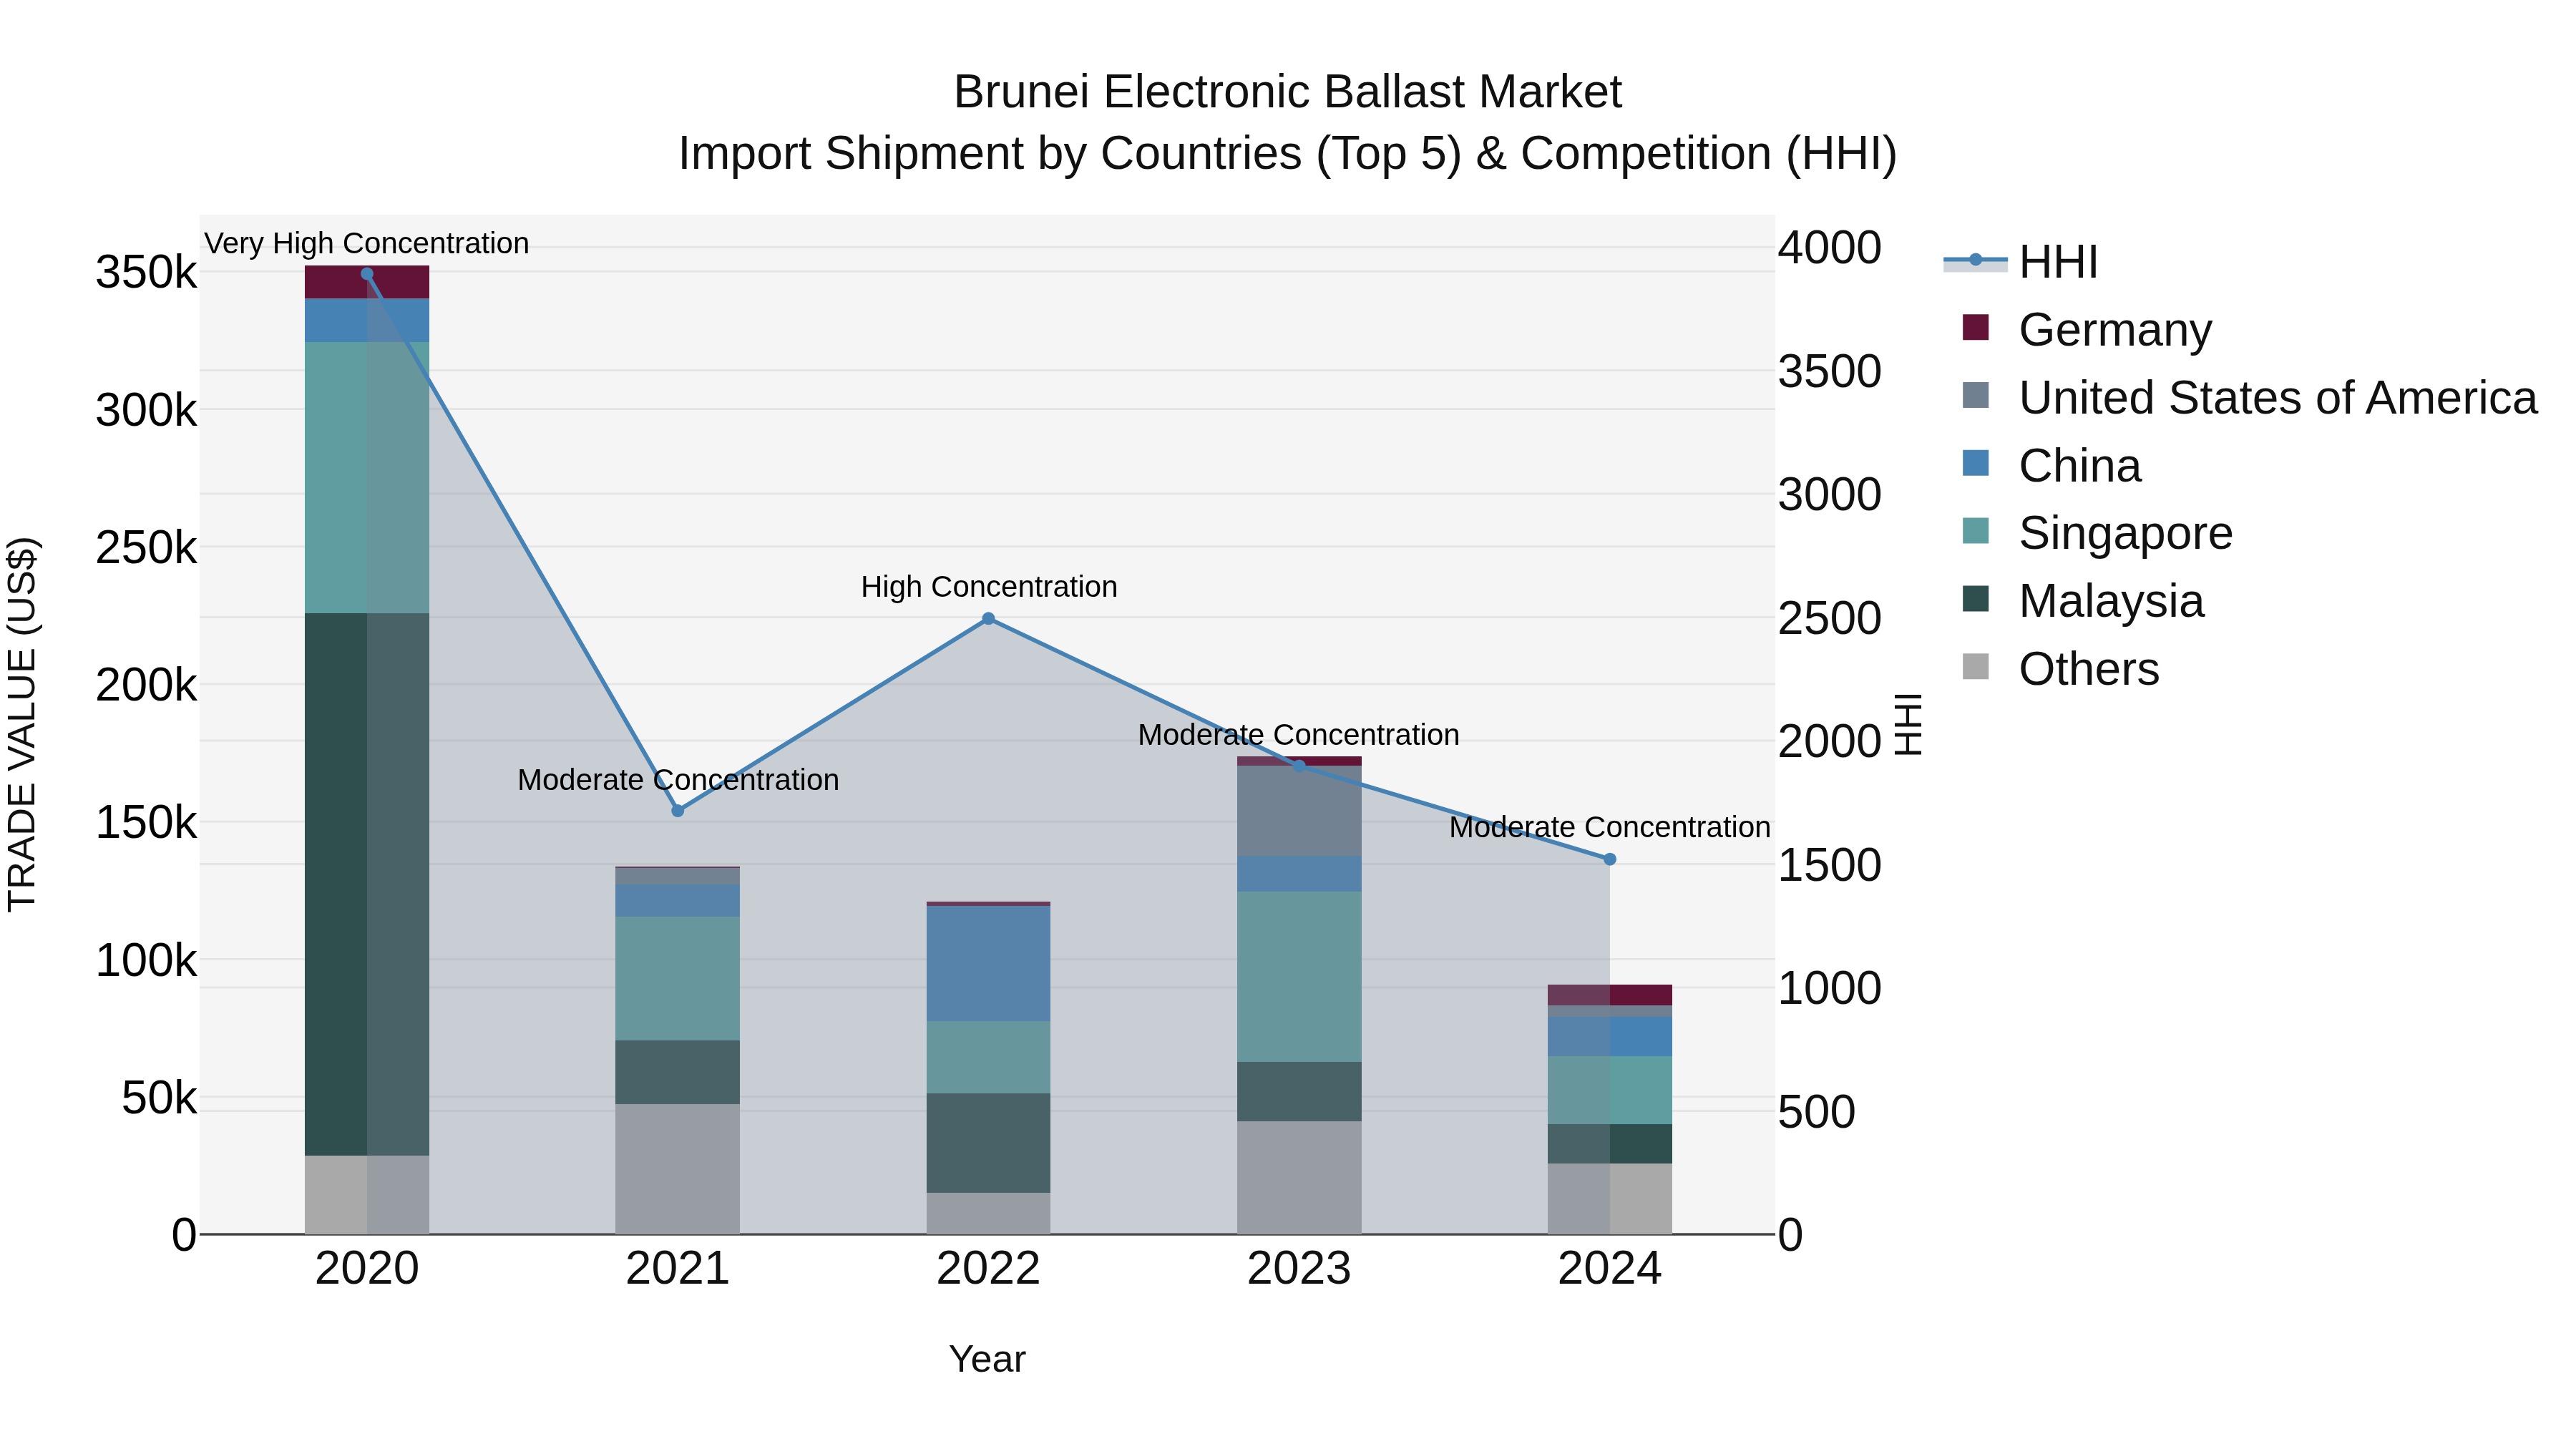This screenshot has height=1449, width=2576.
Task: Click 'Moderate Concentration' annotation near 2023
Action: tap(1299, 735)
